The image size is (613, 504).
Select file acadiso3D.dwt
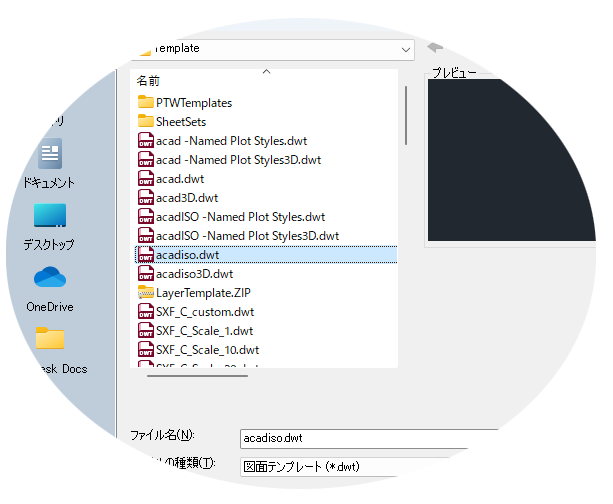pyautogui.click(x=194, y=274)
